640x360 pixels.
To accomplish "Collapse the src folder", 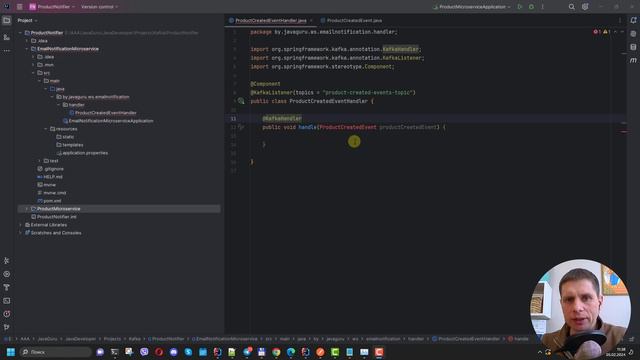I will [x=33, y=73].
